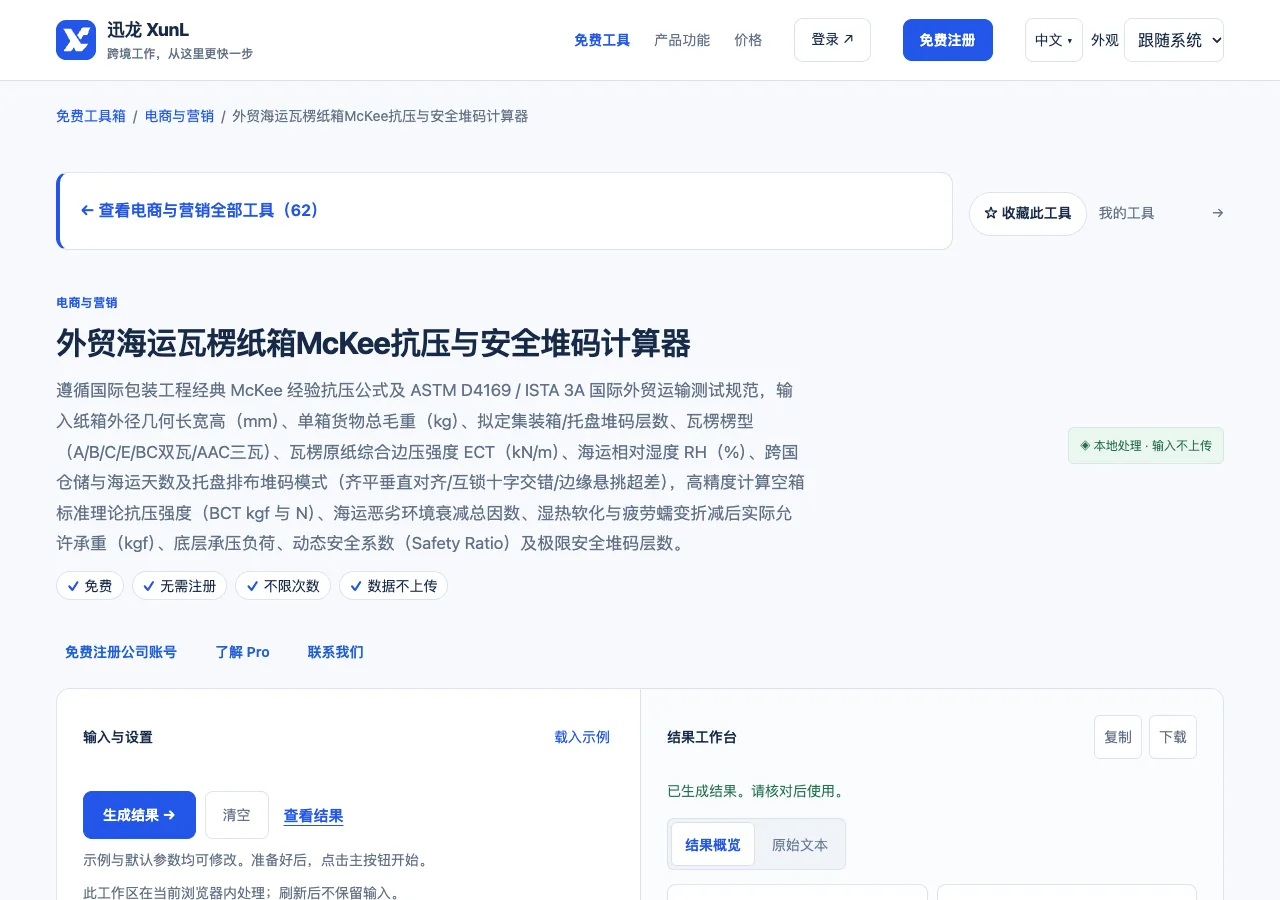
Task: Open the 联系我们 link
Action: point(336,652)
